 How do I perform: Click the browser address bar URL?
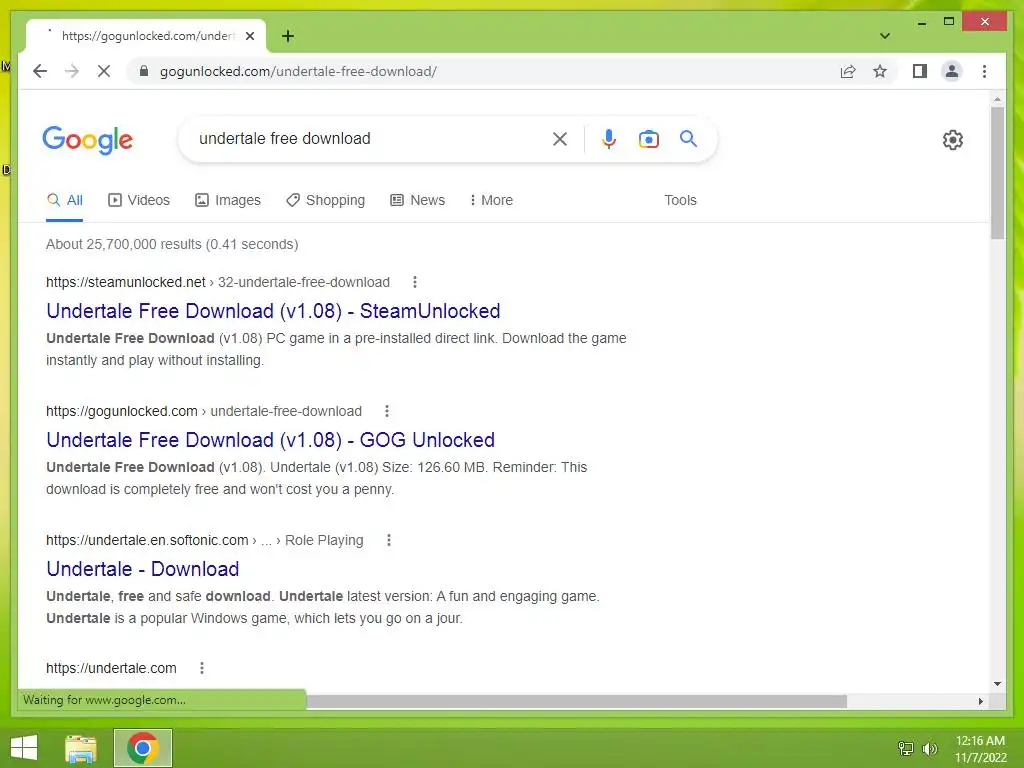point(298,71)
